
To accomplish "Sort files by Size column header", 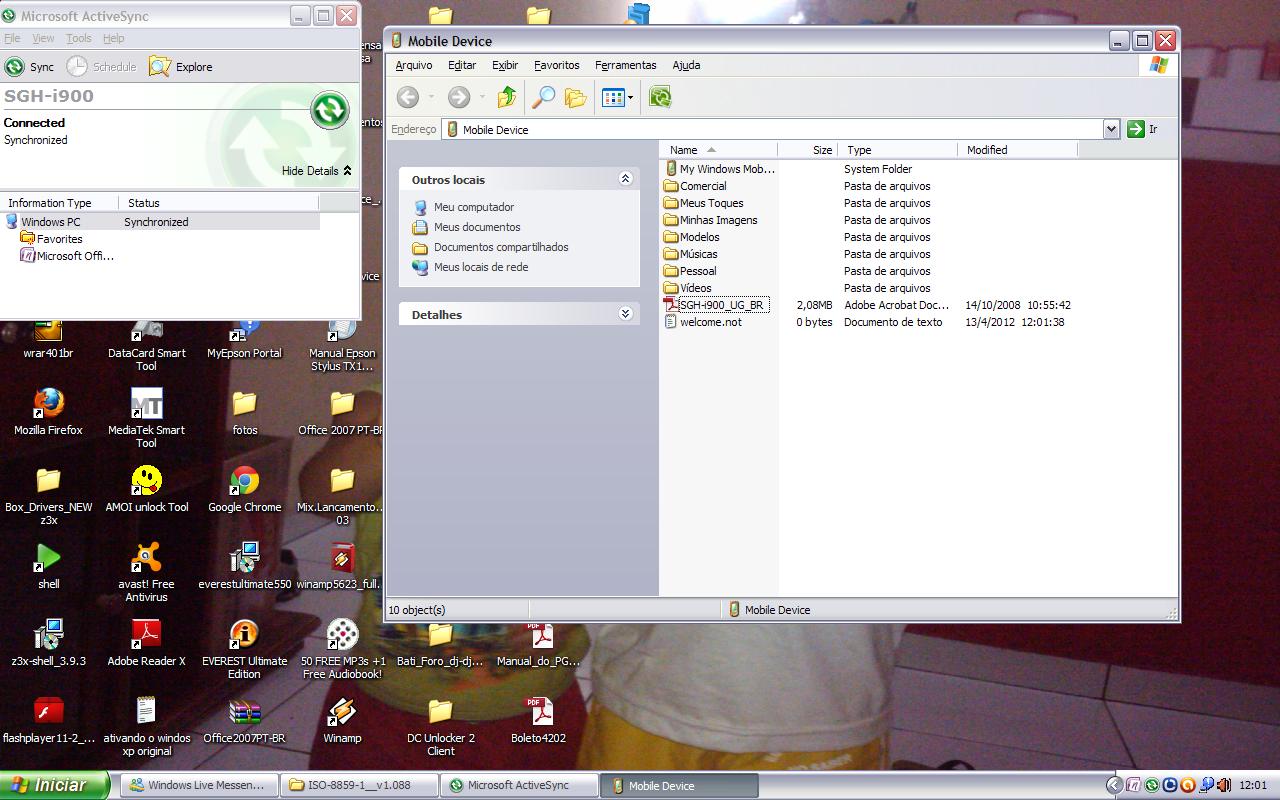I will (x=807, y=150).
